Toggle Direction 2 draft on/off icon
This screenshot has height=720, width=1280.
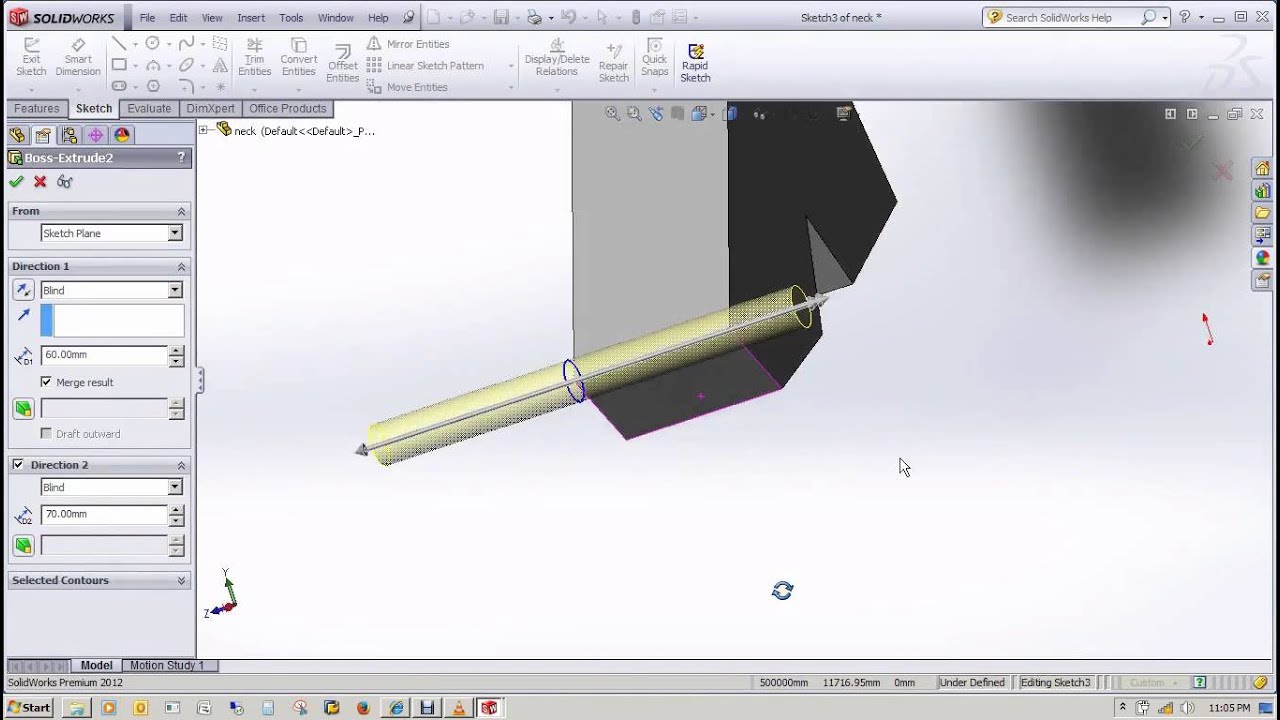(x=23, y=545)
